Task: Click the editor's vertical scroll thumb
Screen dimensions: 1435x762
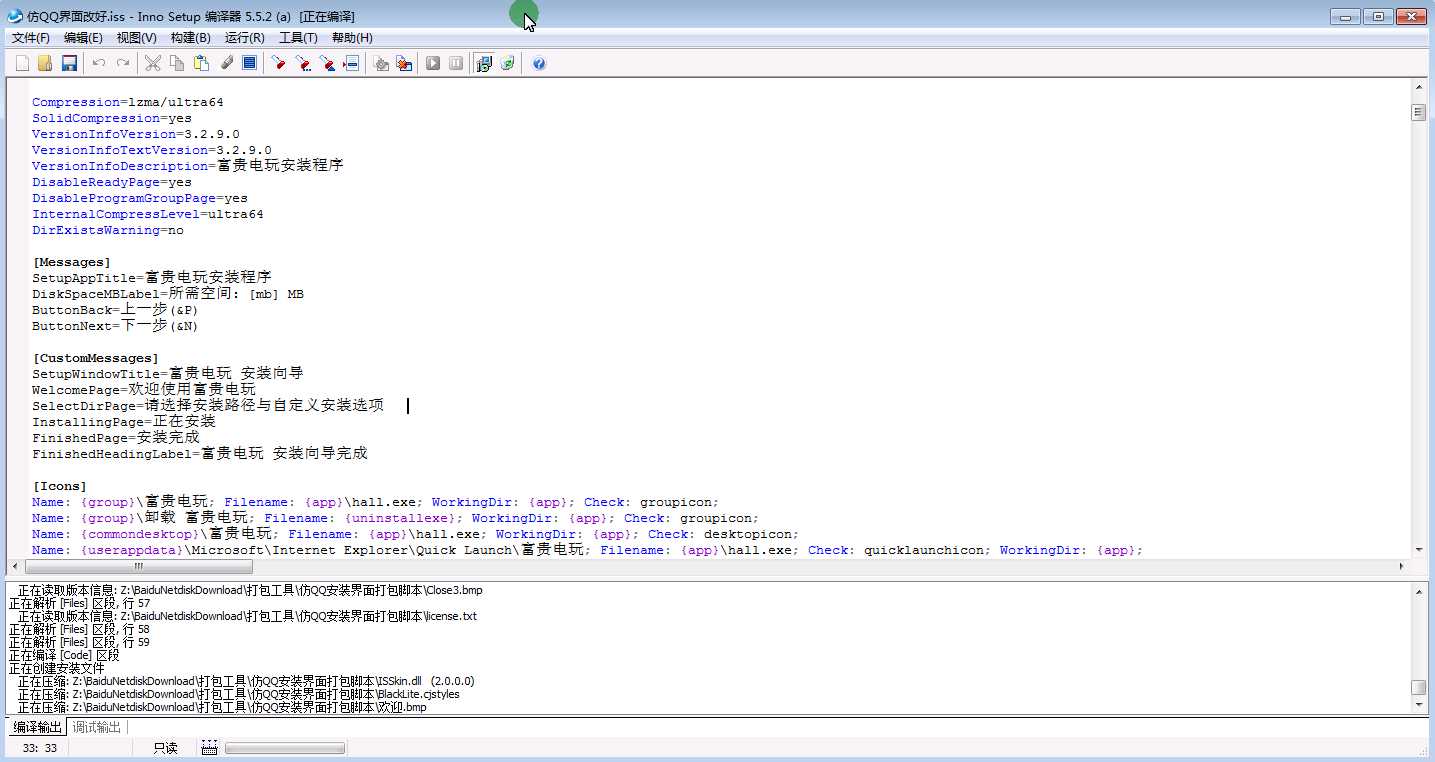Action: click(x=1418, y=113)
